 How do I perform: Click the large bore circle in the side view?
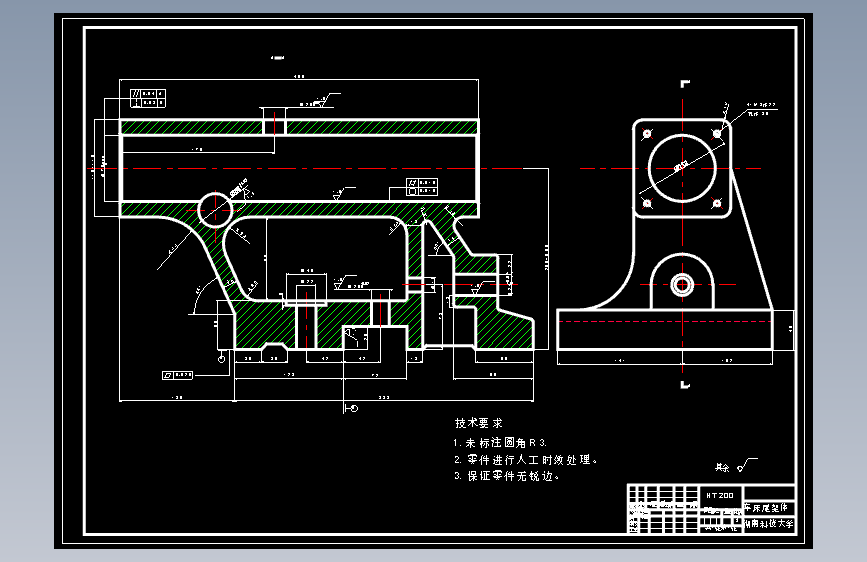(x=682, y=168)
